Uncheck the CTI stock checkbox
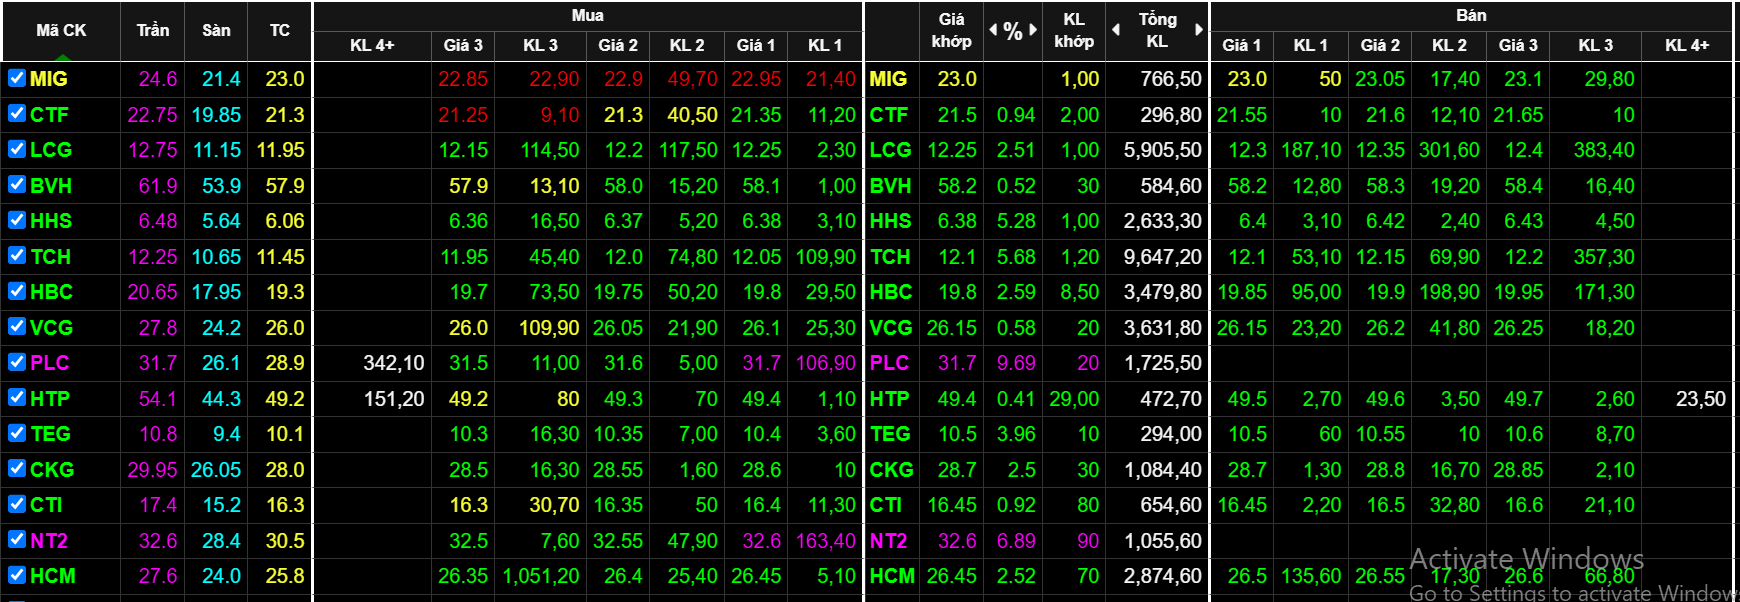1740x602 pixels. click(x=17, y=504)
